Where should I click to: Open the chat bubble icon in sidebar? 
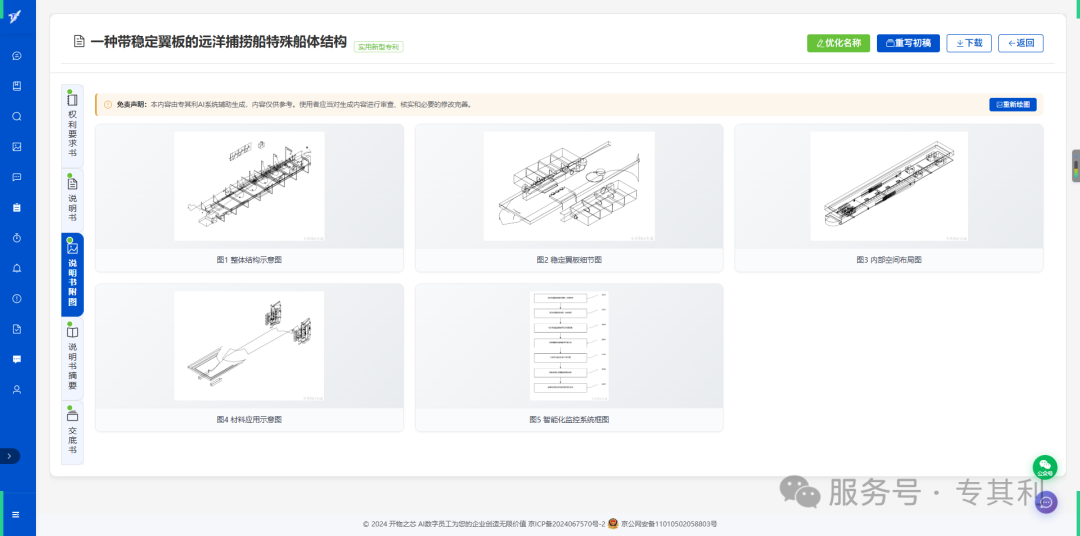coord(17,56)
